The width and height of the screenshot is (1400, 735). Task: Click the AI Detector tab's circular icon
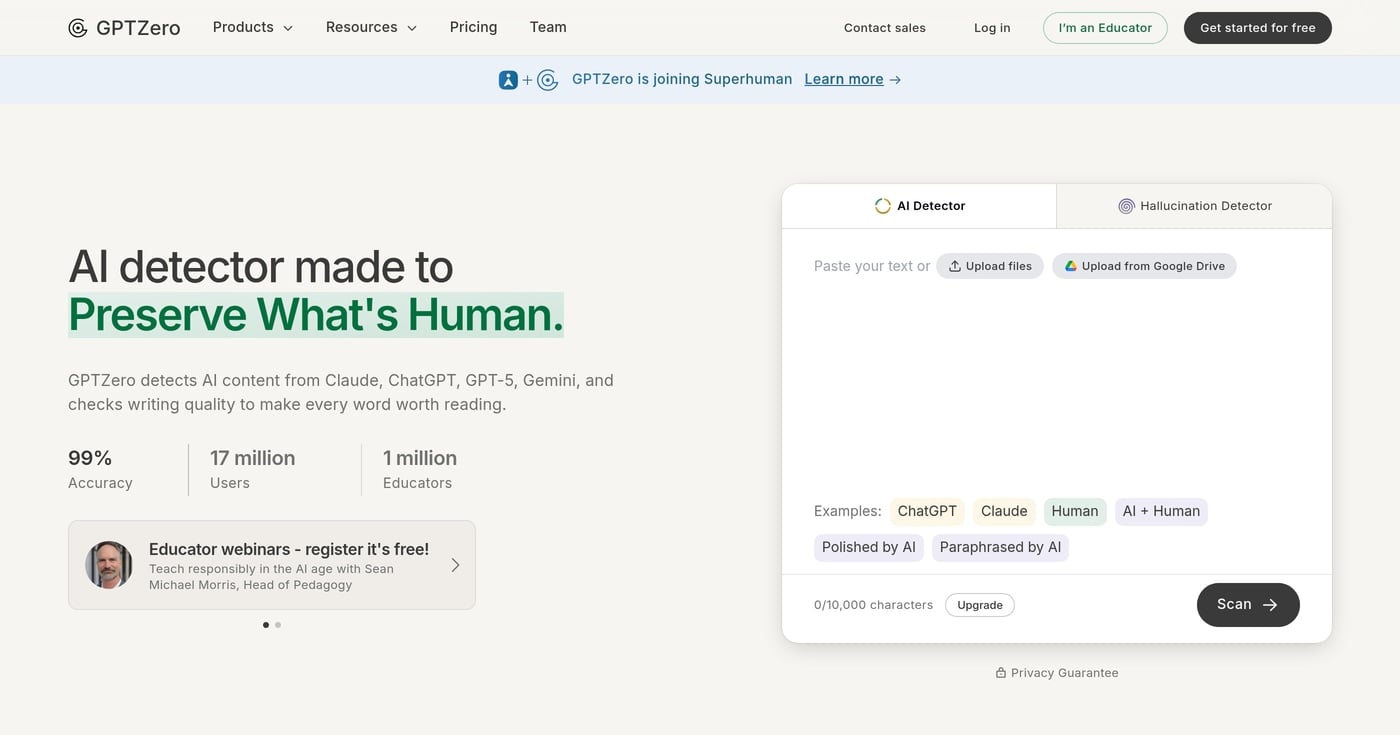tap(883, 206)
